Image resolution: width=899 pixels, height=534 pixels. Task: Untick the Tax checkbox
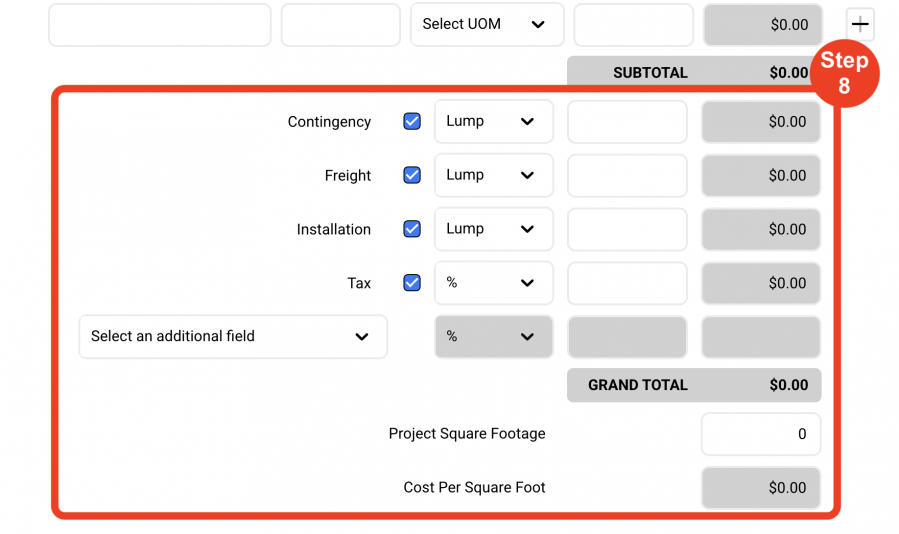(412, 283)
